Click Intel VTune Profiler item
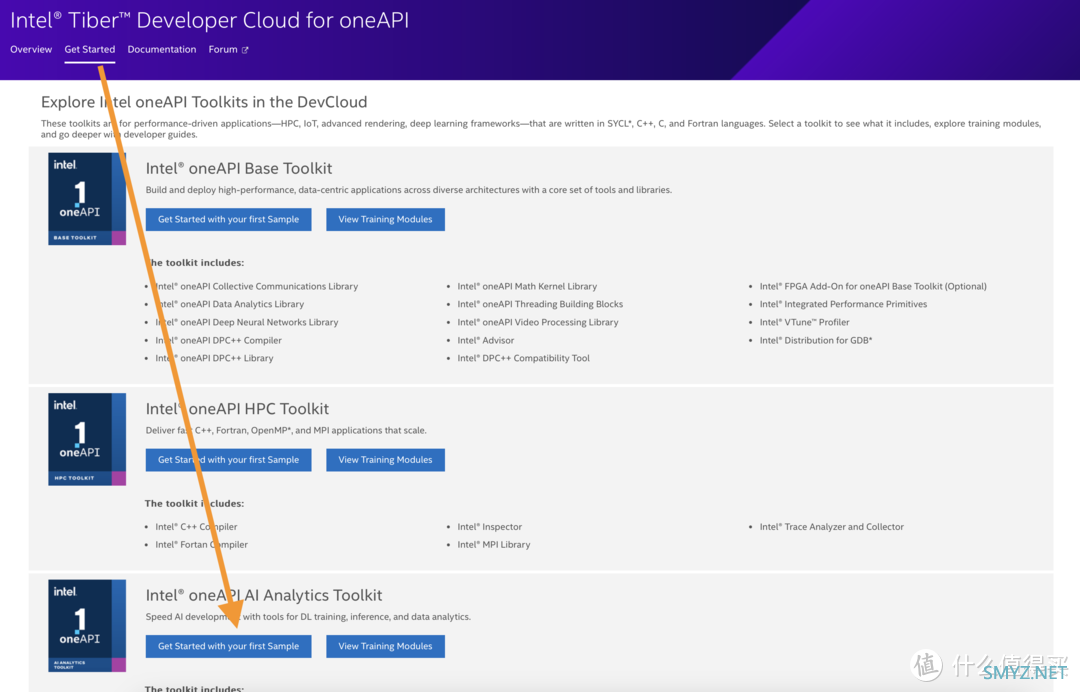1080x692 pixels. click(x=804, y=322)
